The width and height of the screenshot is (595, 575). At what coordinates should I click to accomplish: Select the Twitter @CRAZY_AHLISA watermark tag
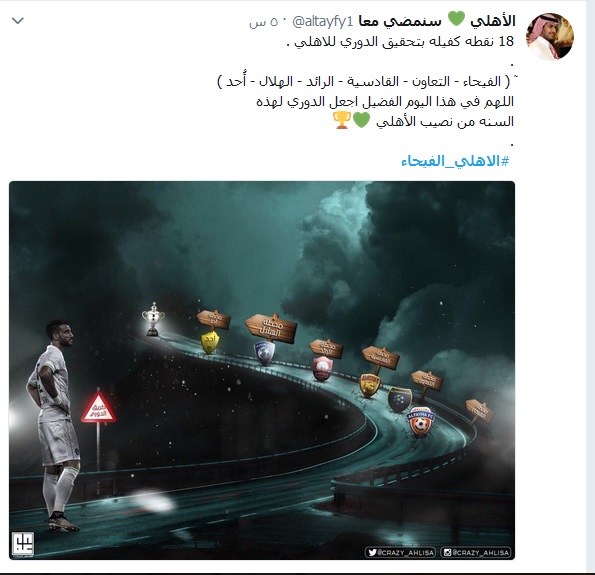[x=400, y=552]
